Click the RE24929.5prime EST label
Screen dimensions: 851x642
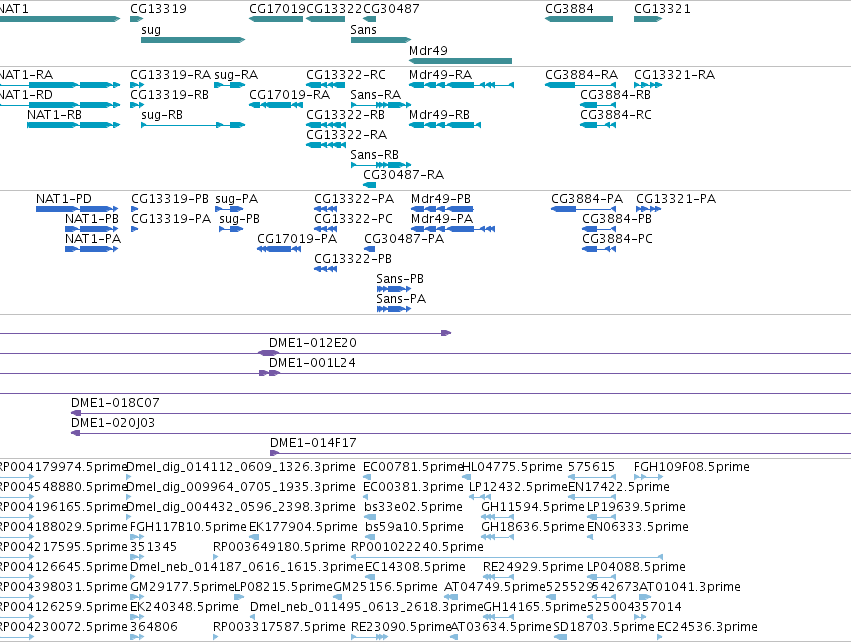pyautogui.click(x=533, y=567)
